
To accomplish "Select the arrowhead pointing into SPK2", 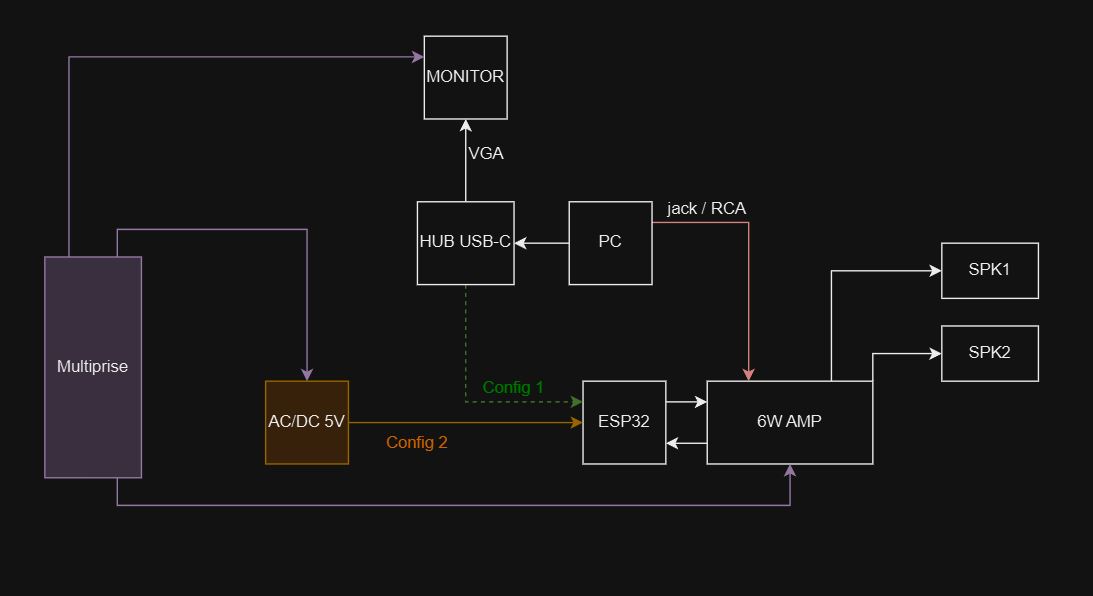I will 935,353.
